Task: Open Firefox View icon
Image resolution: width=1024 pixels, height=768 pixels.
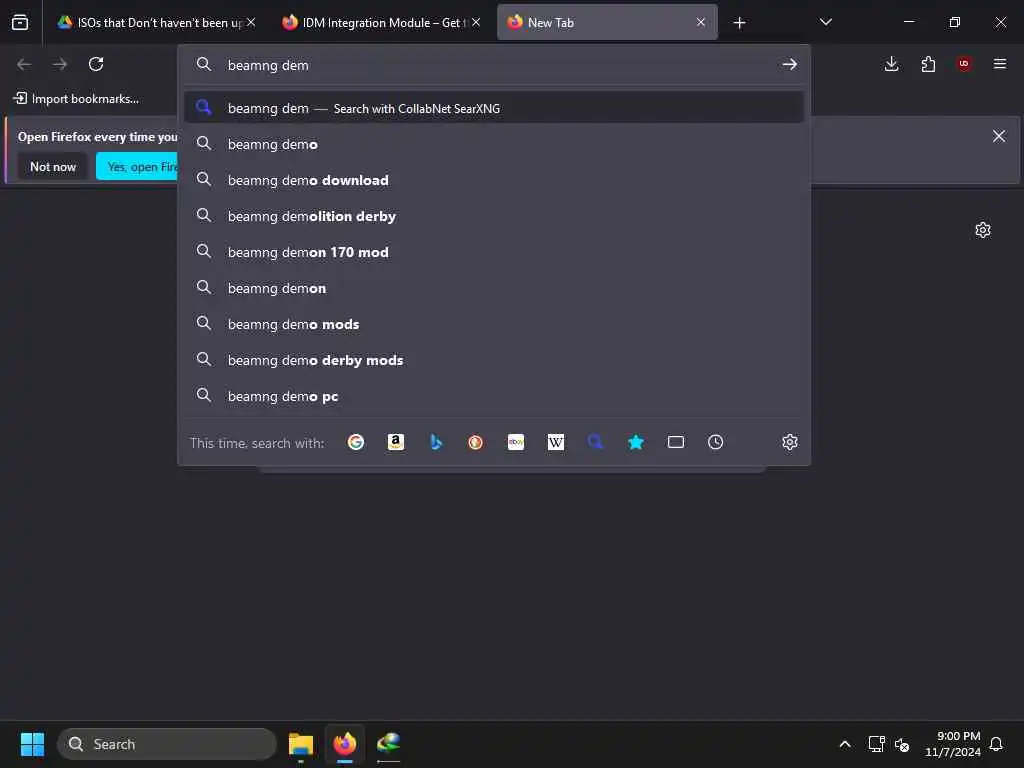Action: pyautogui.click(x=20, y=22)
